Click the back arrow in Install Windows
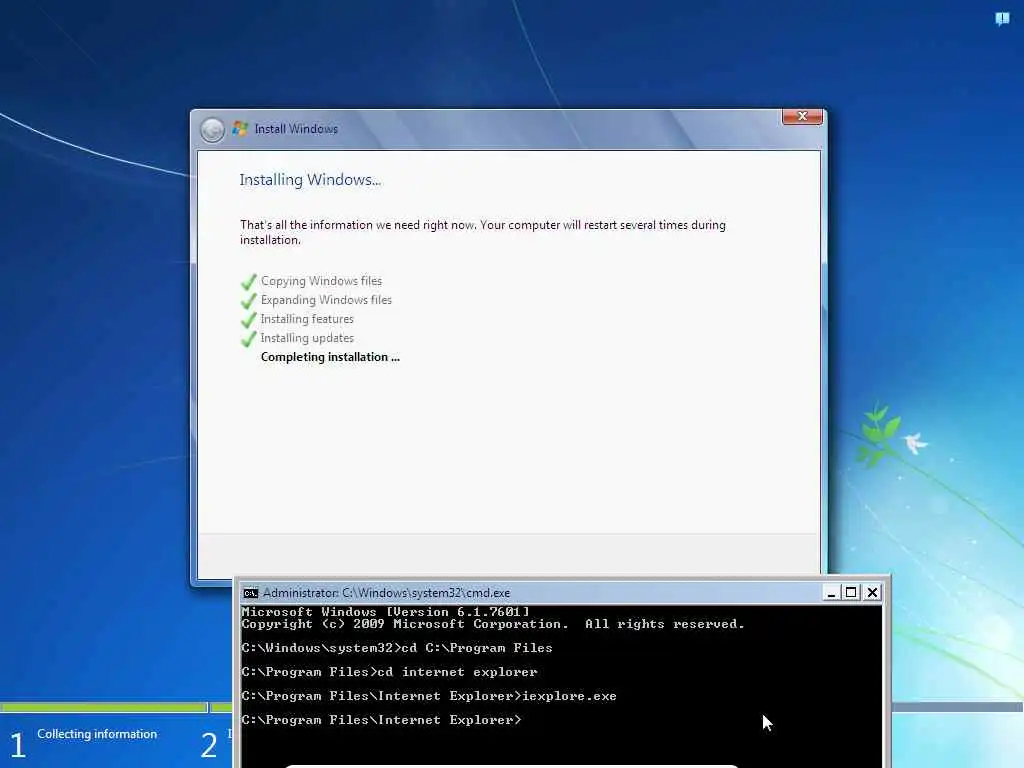Screen dimensions: 1024x768 tap(212, 130)
